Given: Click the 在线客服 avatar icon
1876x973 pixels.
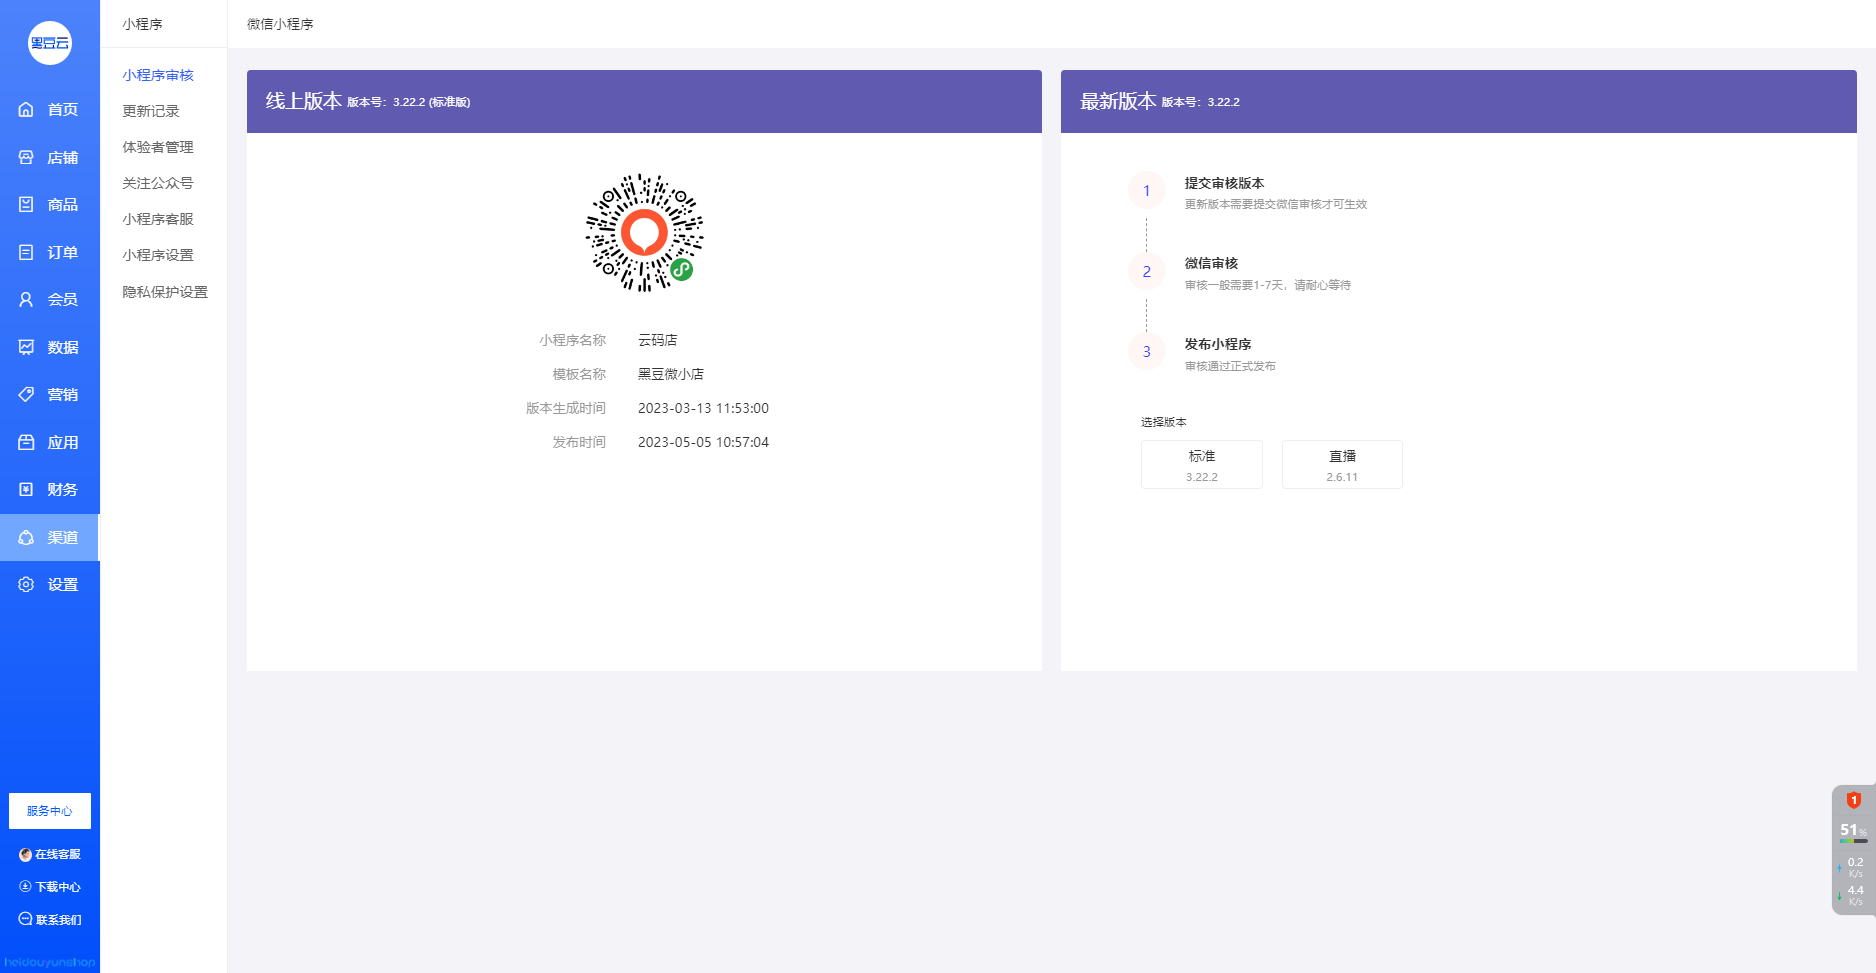Looking at the screenshot, I should [x=25, y=855].
